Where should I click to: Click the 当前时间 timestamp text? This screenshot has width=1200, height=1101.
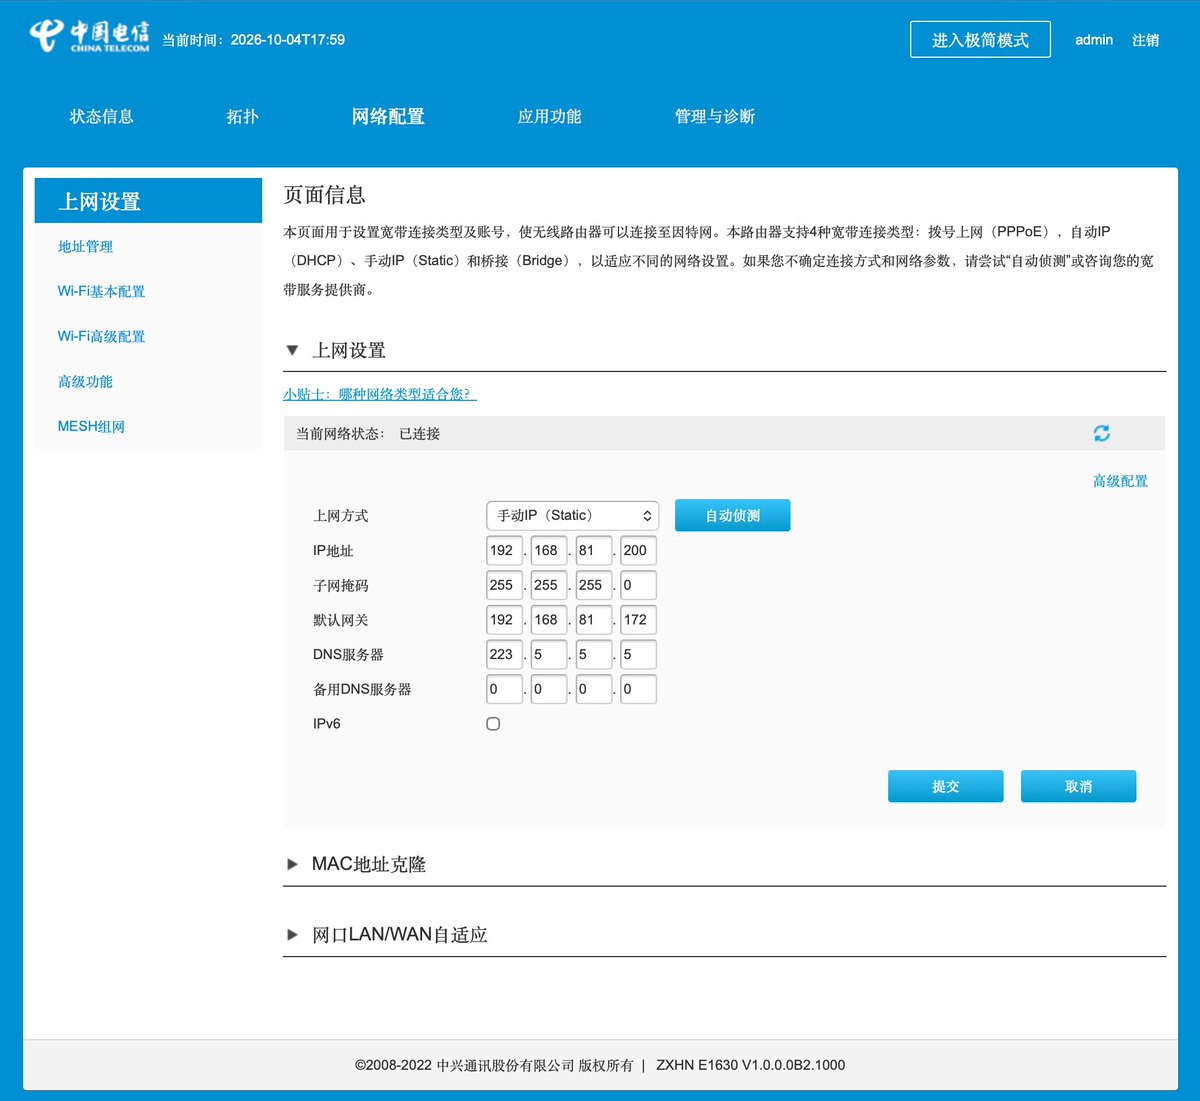tap(253, 40)
